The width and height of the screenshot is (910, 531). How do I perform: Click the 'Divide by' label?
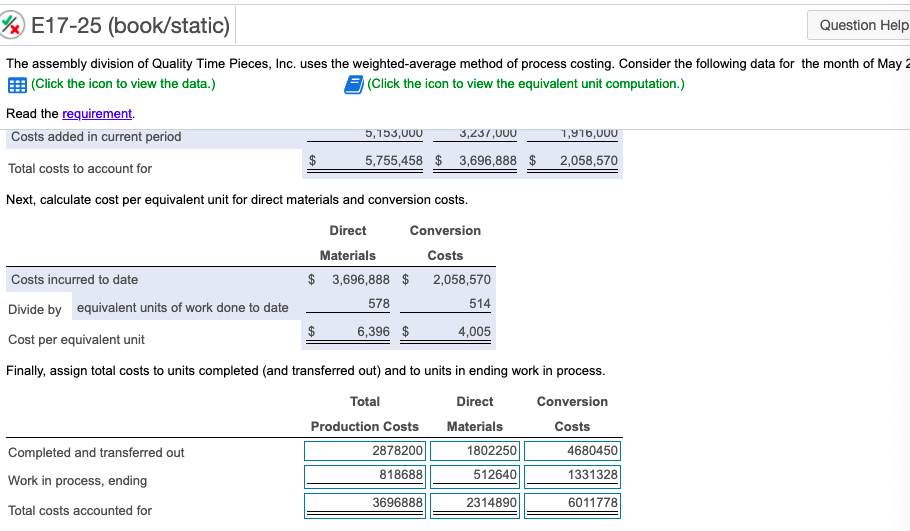35,309
